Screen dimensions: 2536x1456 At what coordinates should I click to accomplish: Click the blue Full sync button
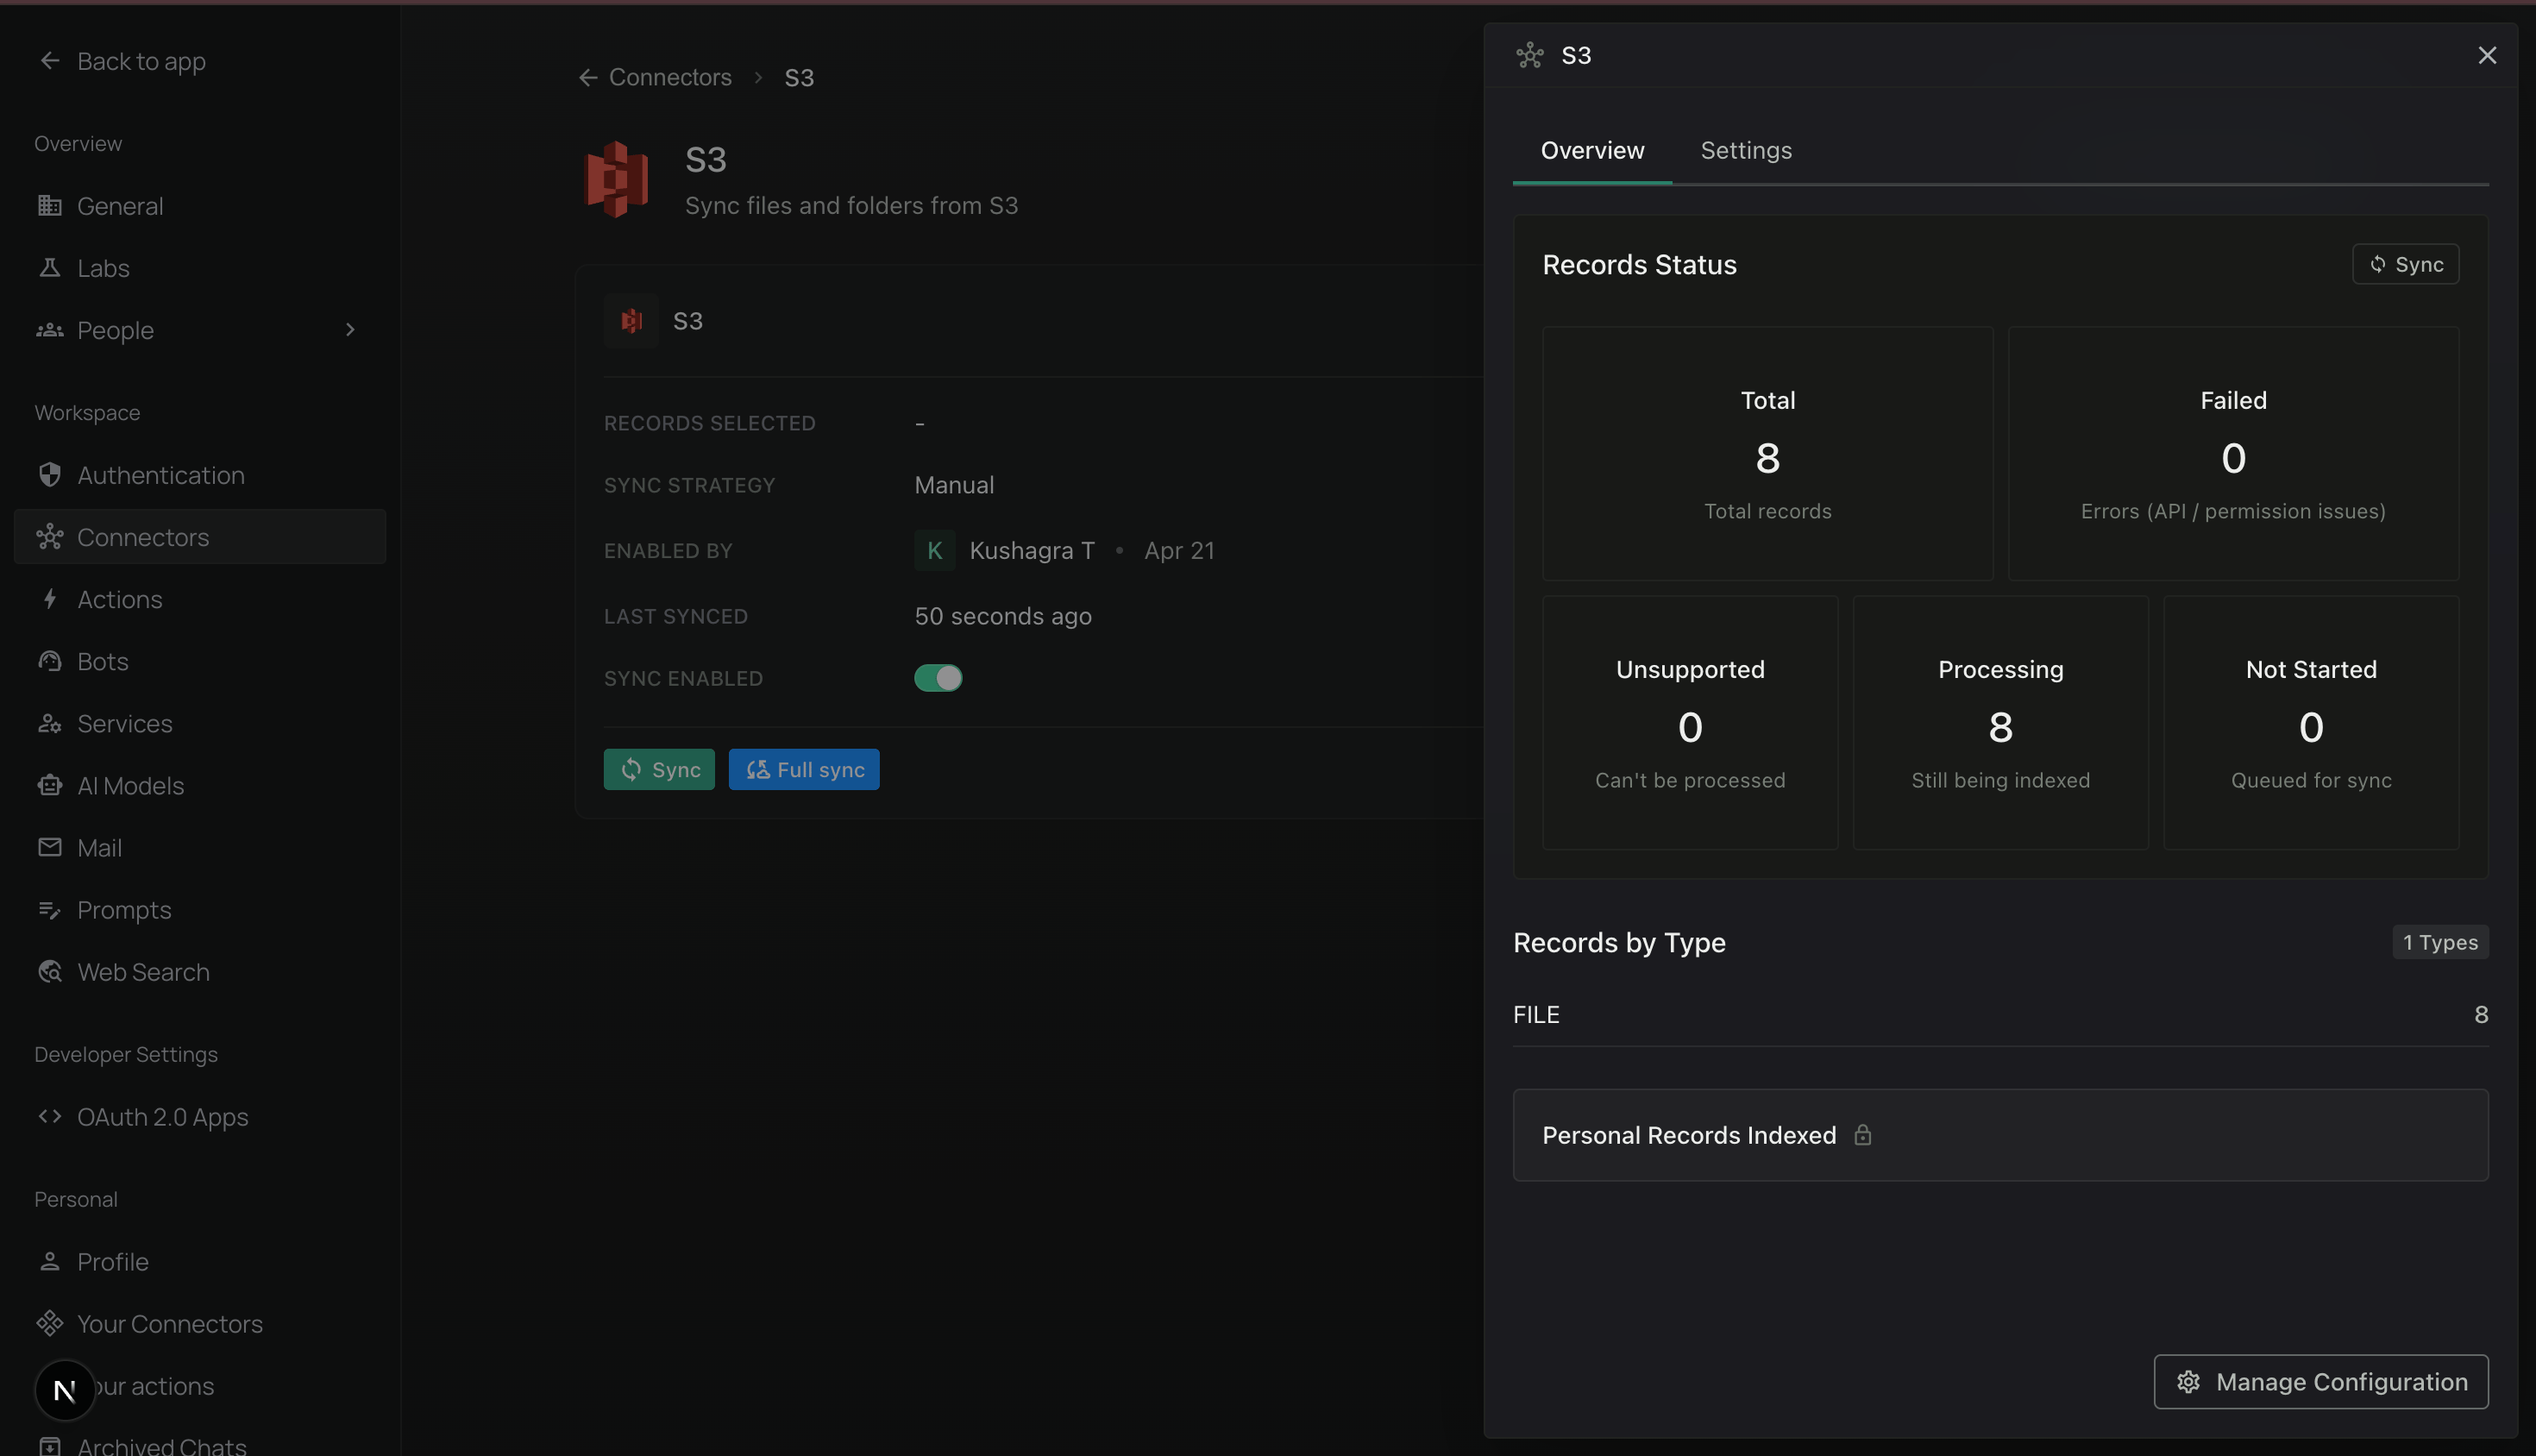804,769
